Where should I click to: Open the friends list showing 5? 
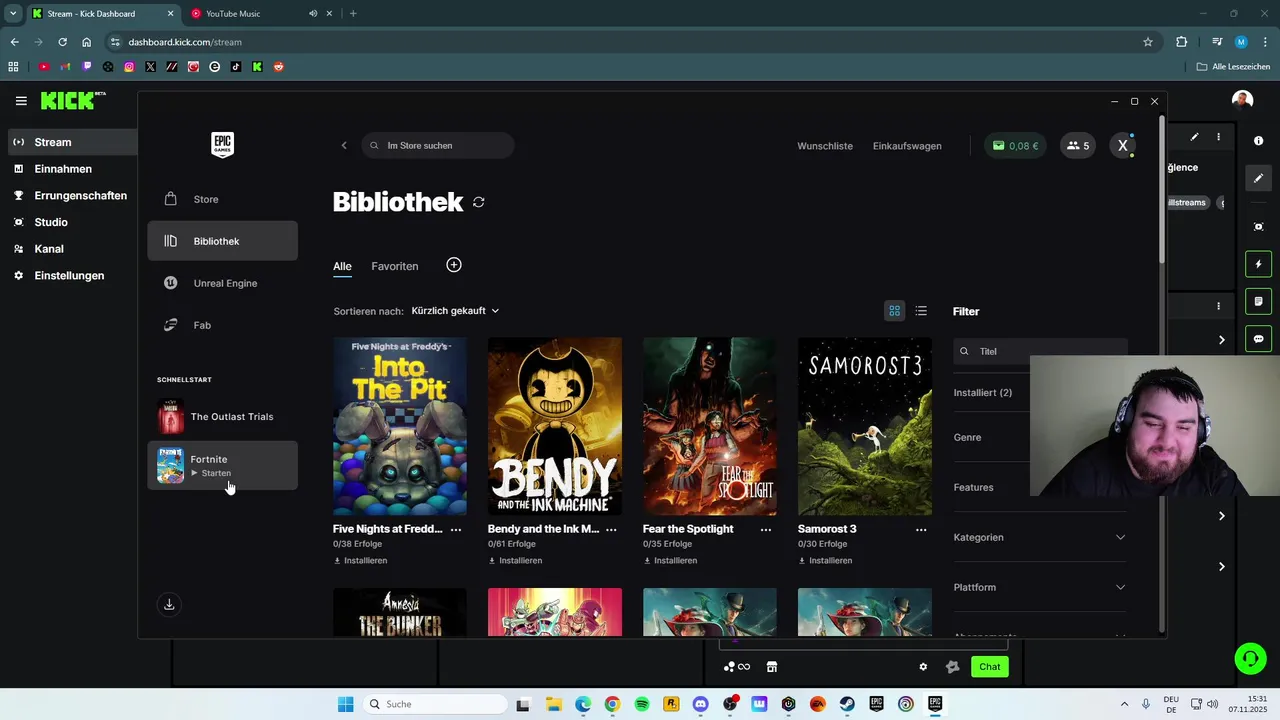click(x=1078, y=146)
